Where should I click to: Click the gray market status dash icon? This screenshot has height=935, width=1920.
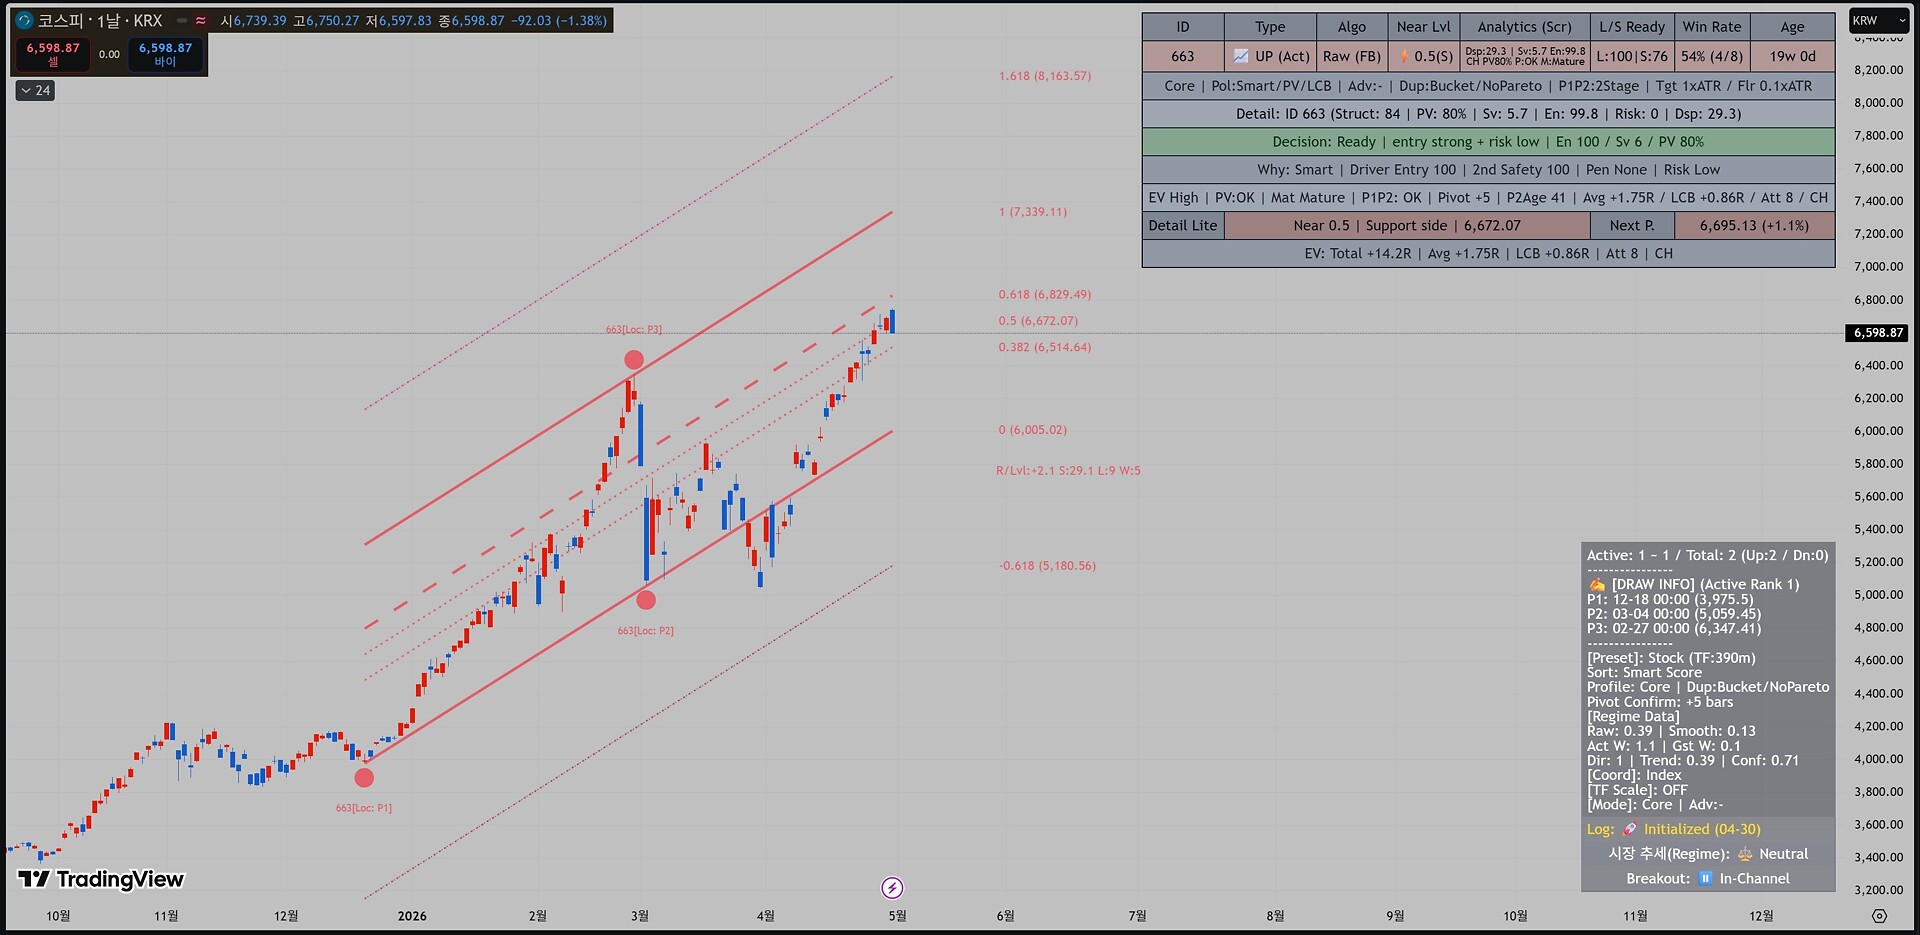(182, 20)
